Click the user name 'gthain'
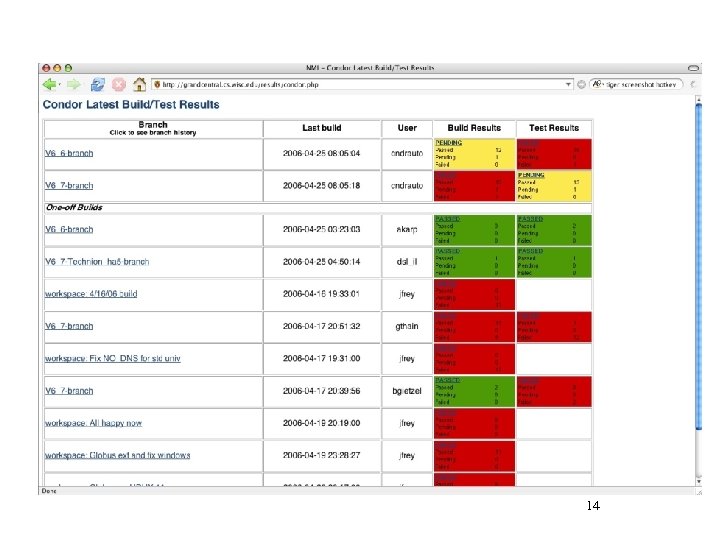720x540 pixels. click(407, 326)
